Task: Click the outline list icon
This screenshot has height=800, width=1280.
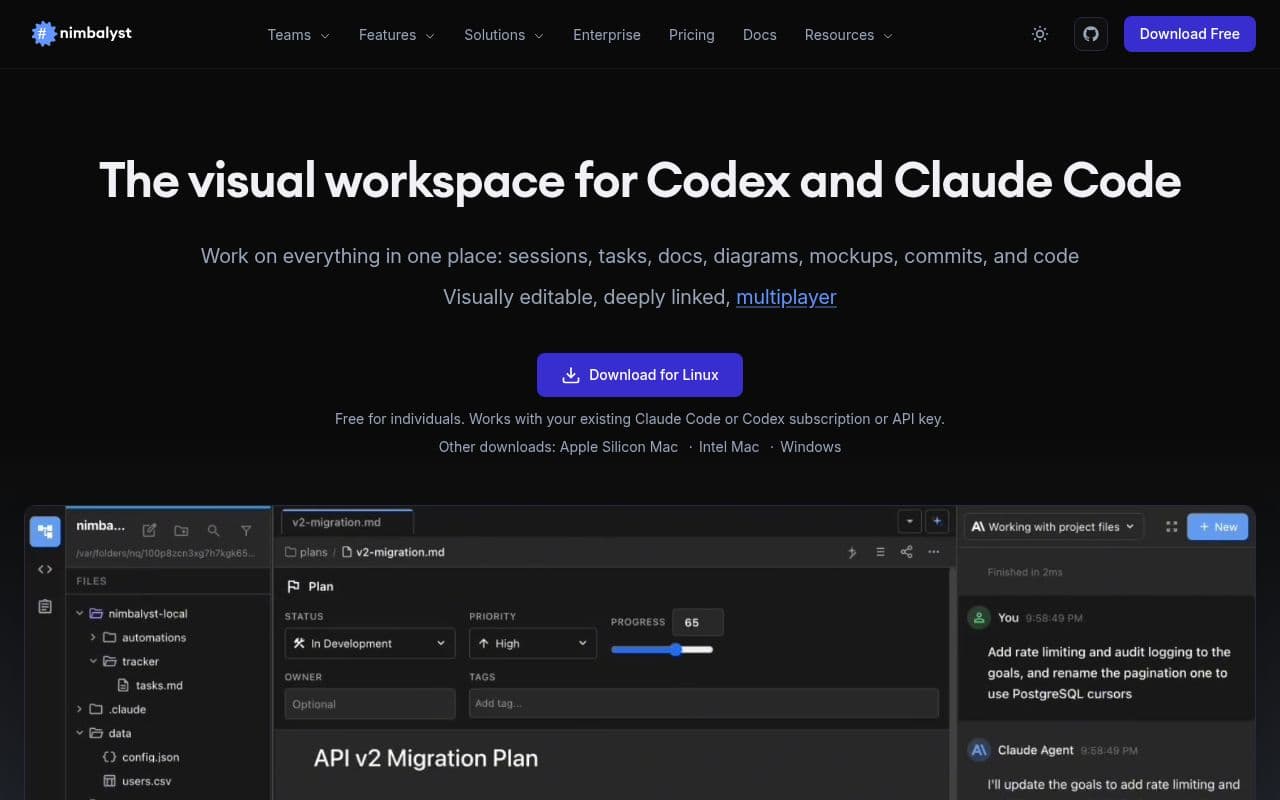Action: [x=880, y=552]
